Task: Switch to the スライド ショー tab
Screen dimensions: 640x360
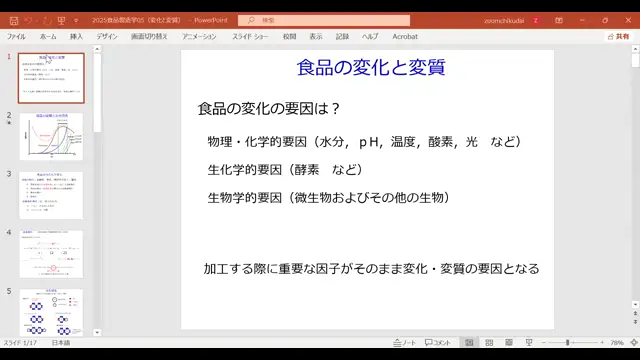Action: click(250, 36)
